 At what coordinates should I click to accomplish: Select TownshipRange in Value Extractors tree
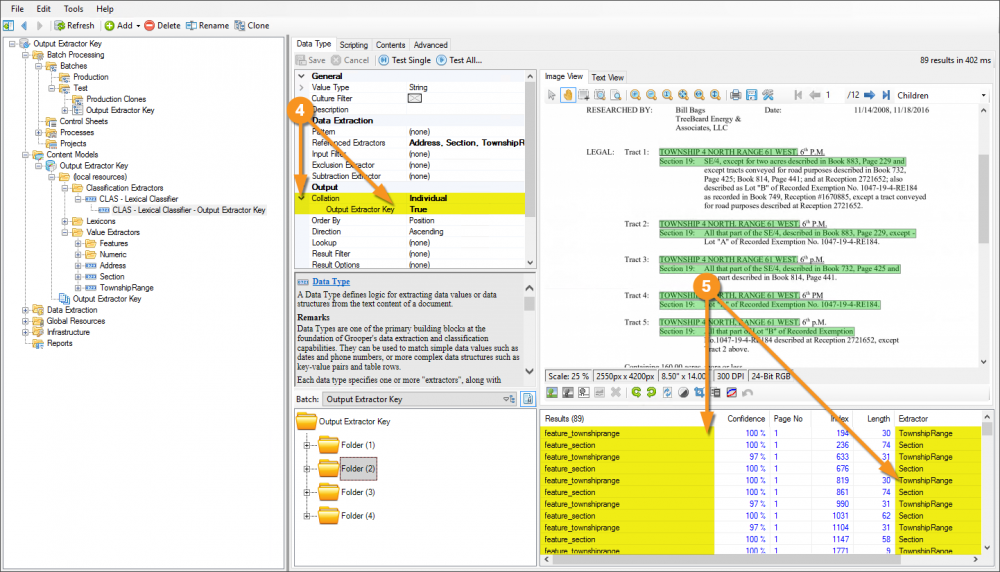click(126, 287)
